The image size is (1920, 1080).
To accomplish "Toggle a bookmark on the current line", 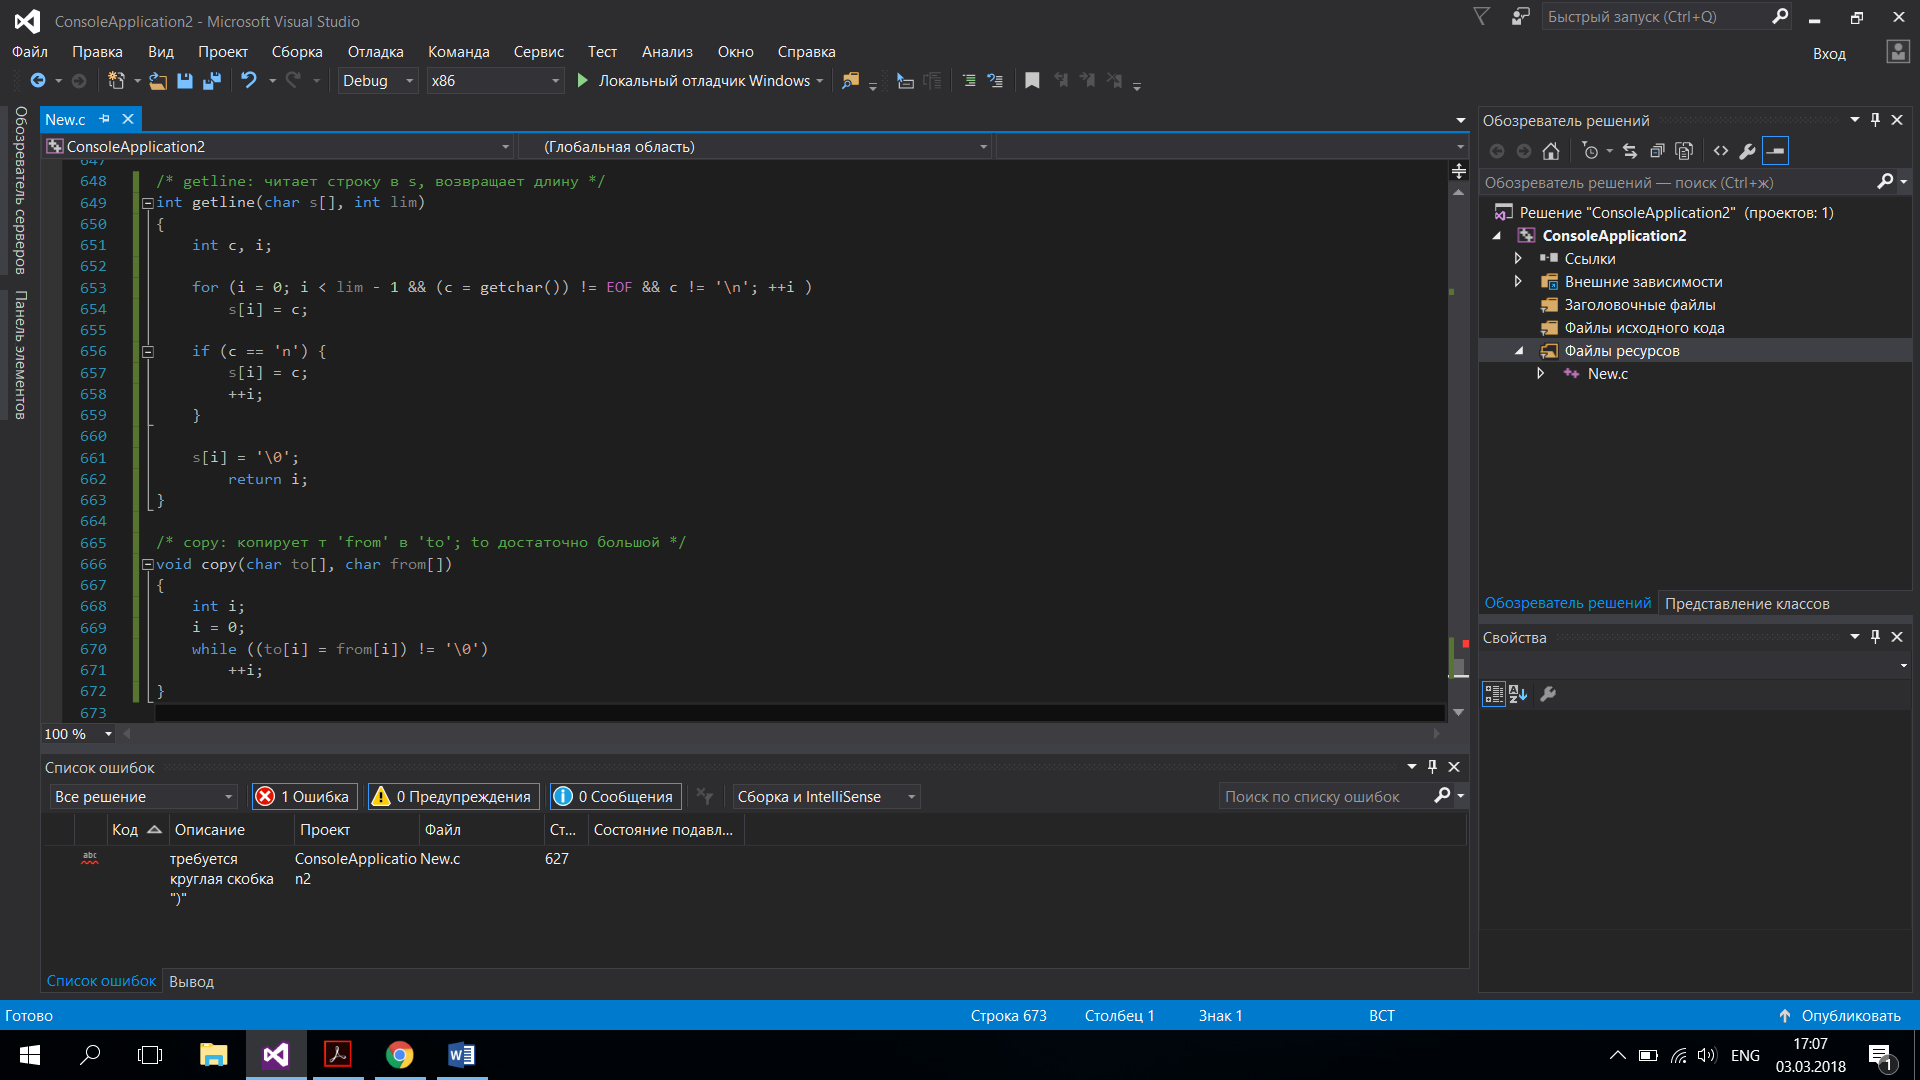I will 1032,81.
